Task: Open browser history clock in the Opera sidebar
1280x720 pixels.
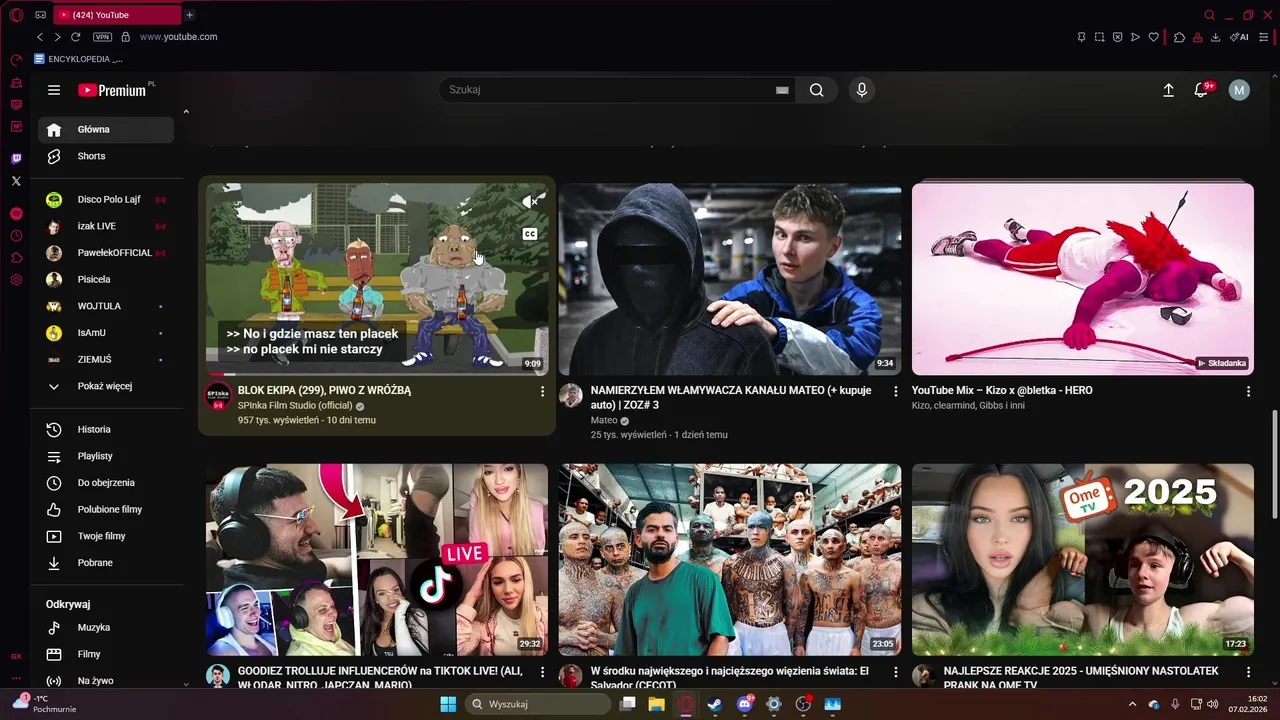Action: point(16,236)
